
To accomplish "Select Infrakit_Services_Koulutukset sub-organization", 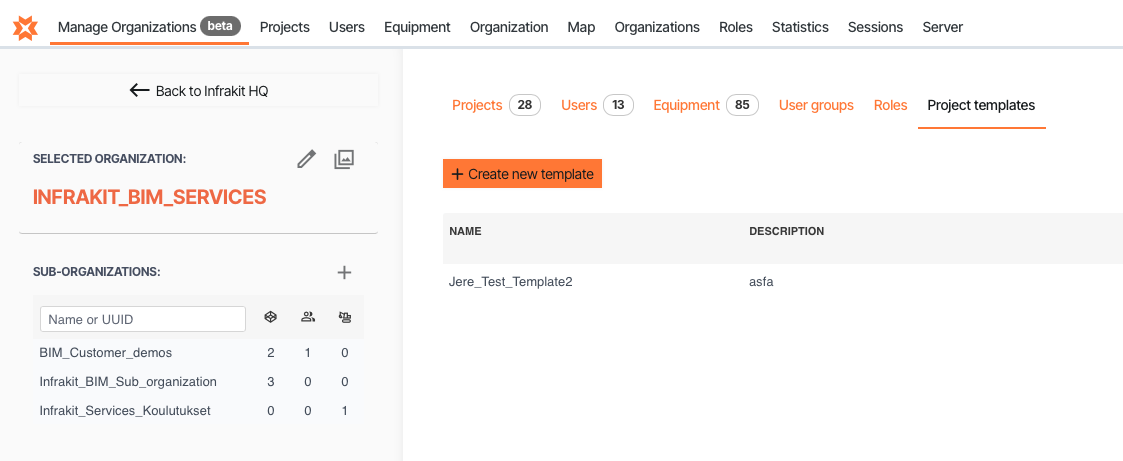I will (x=125, y=411).
